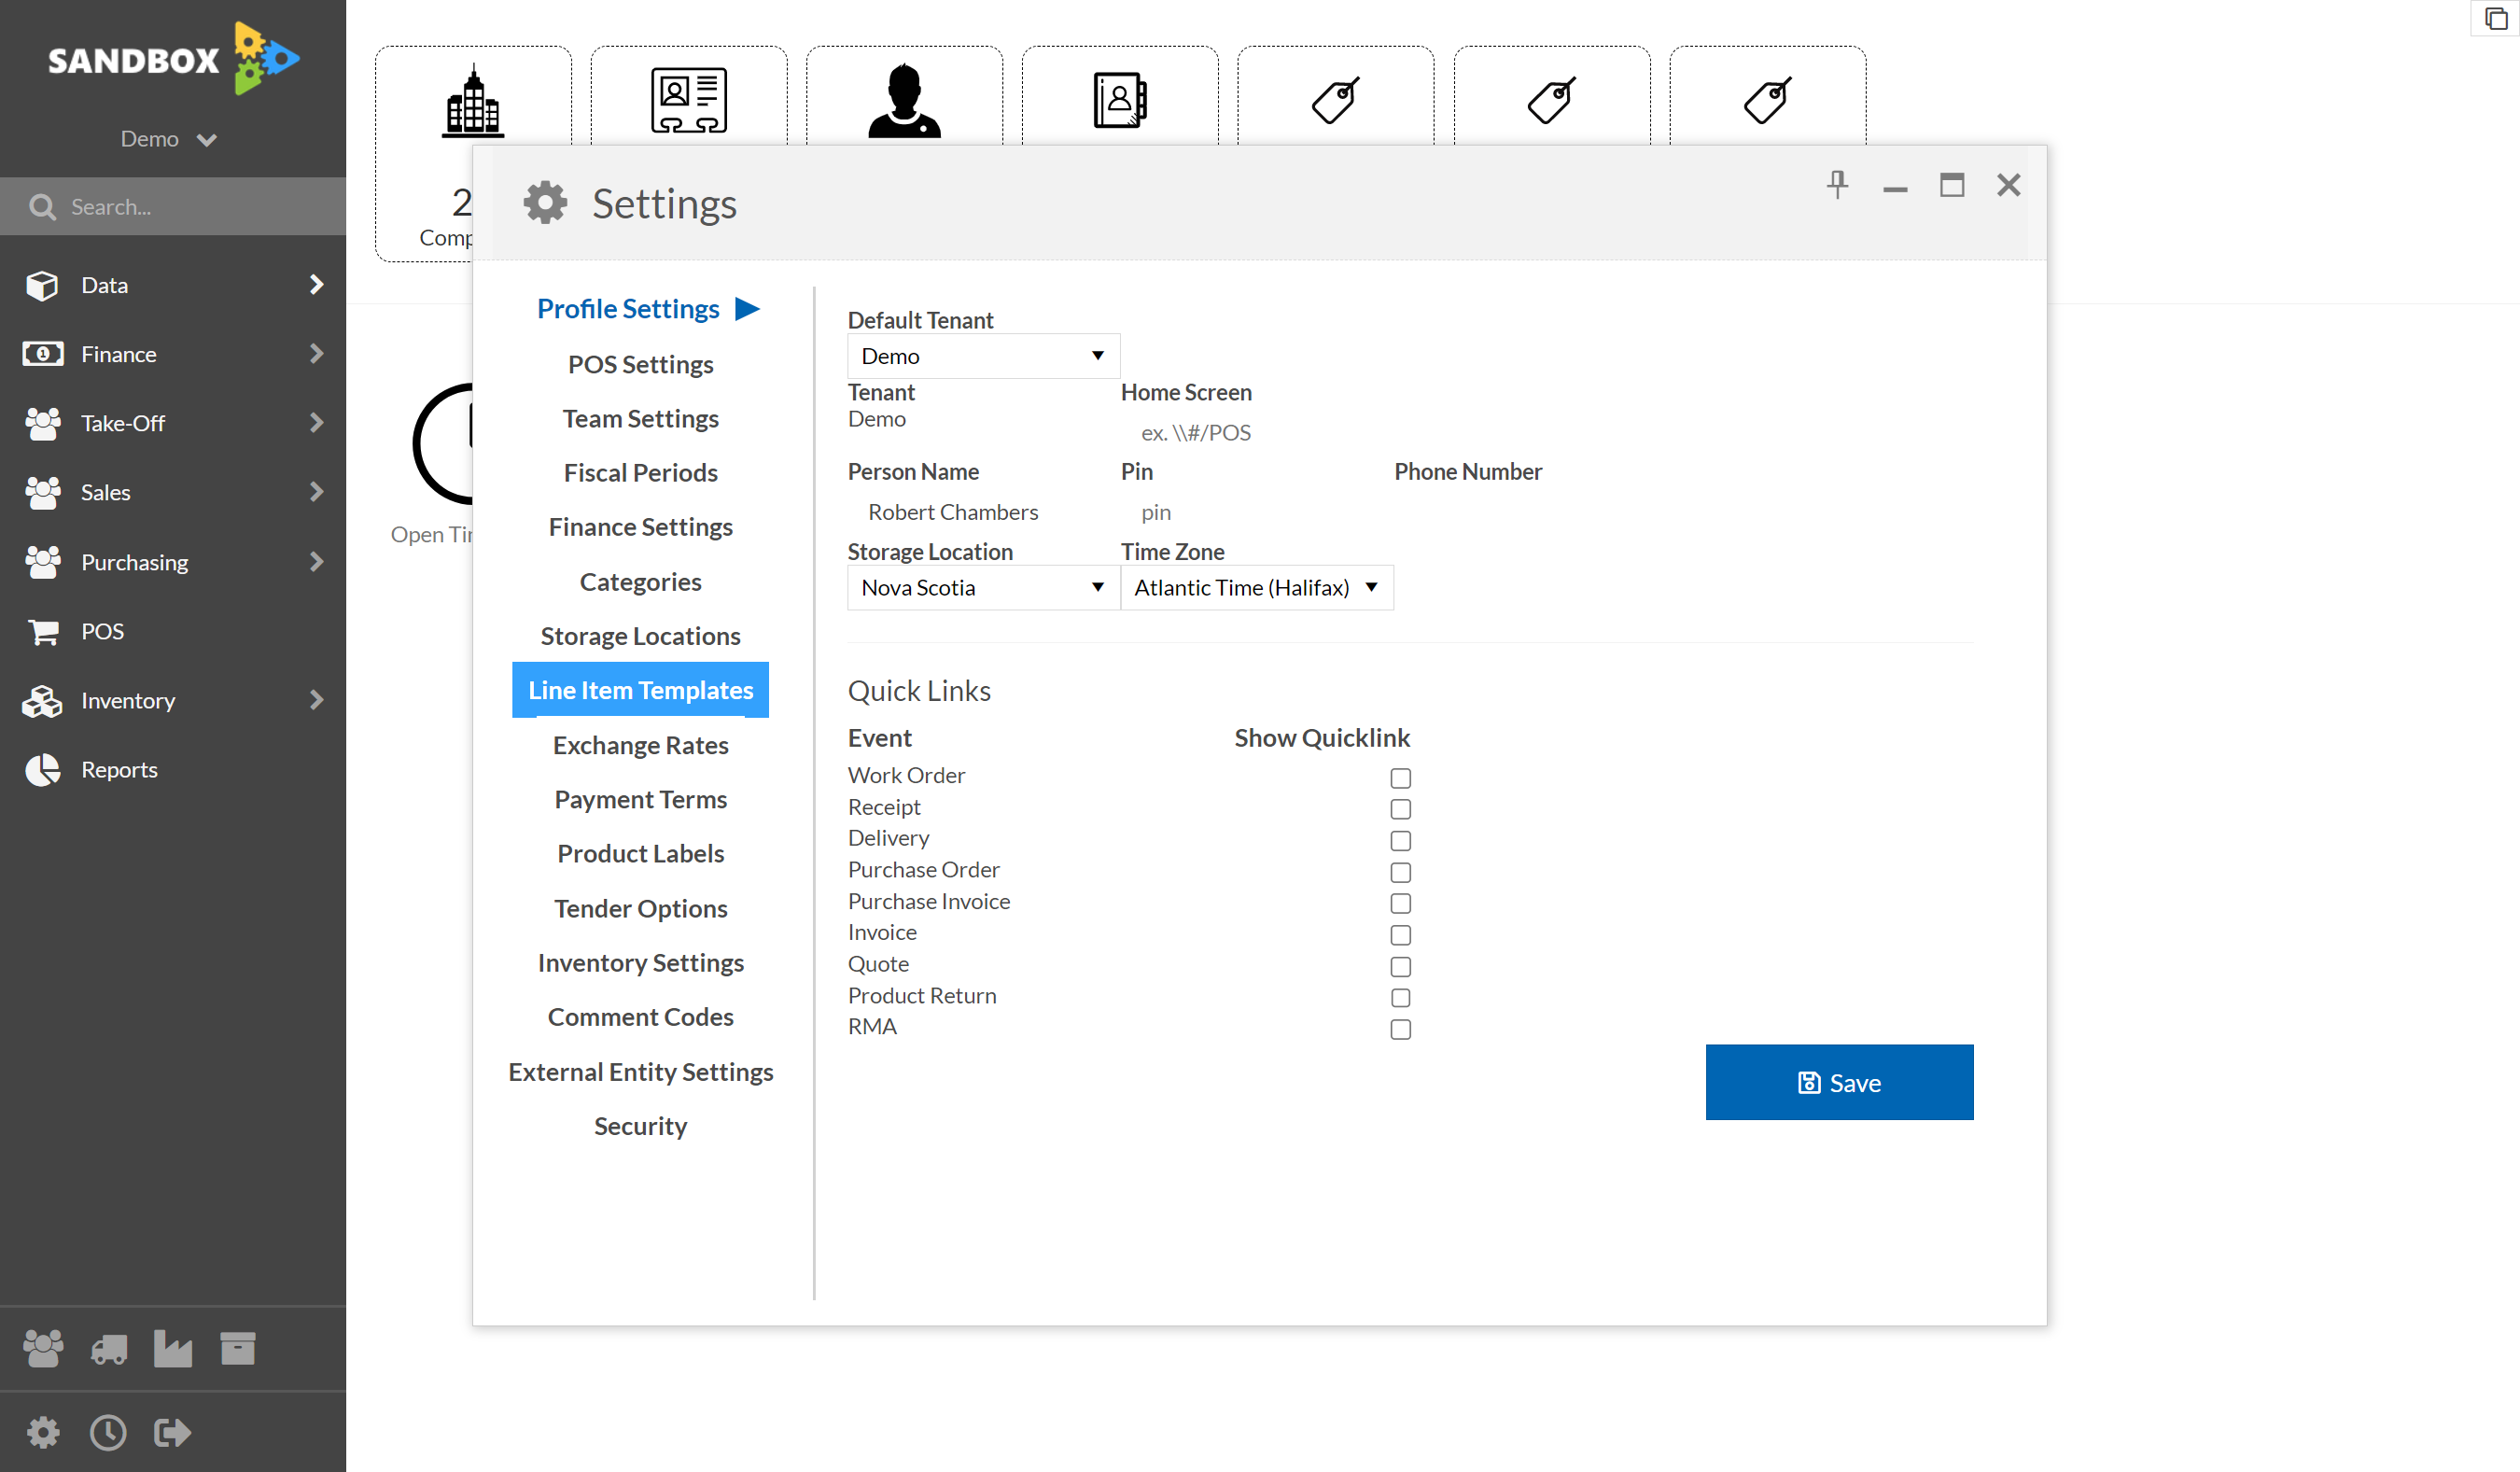Open Payment Terms section

[640, 800]
